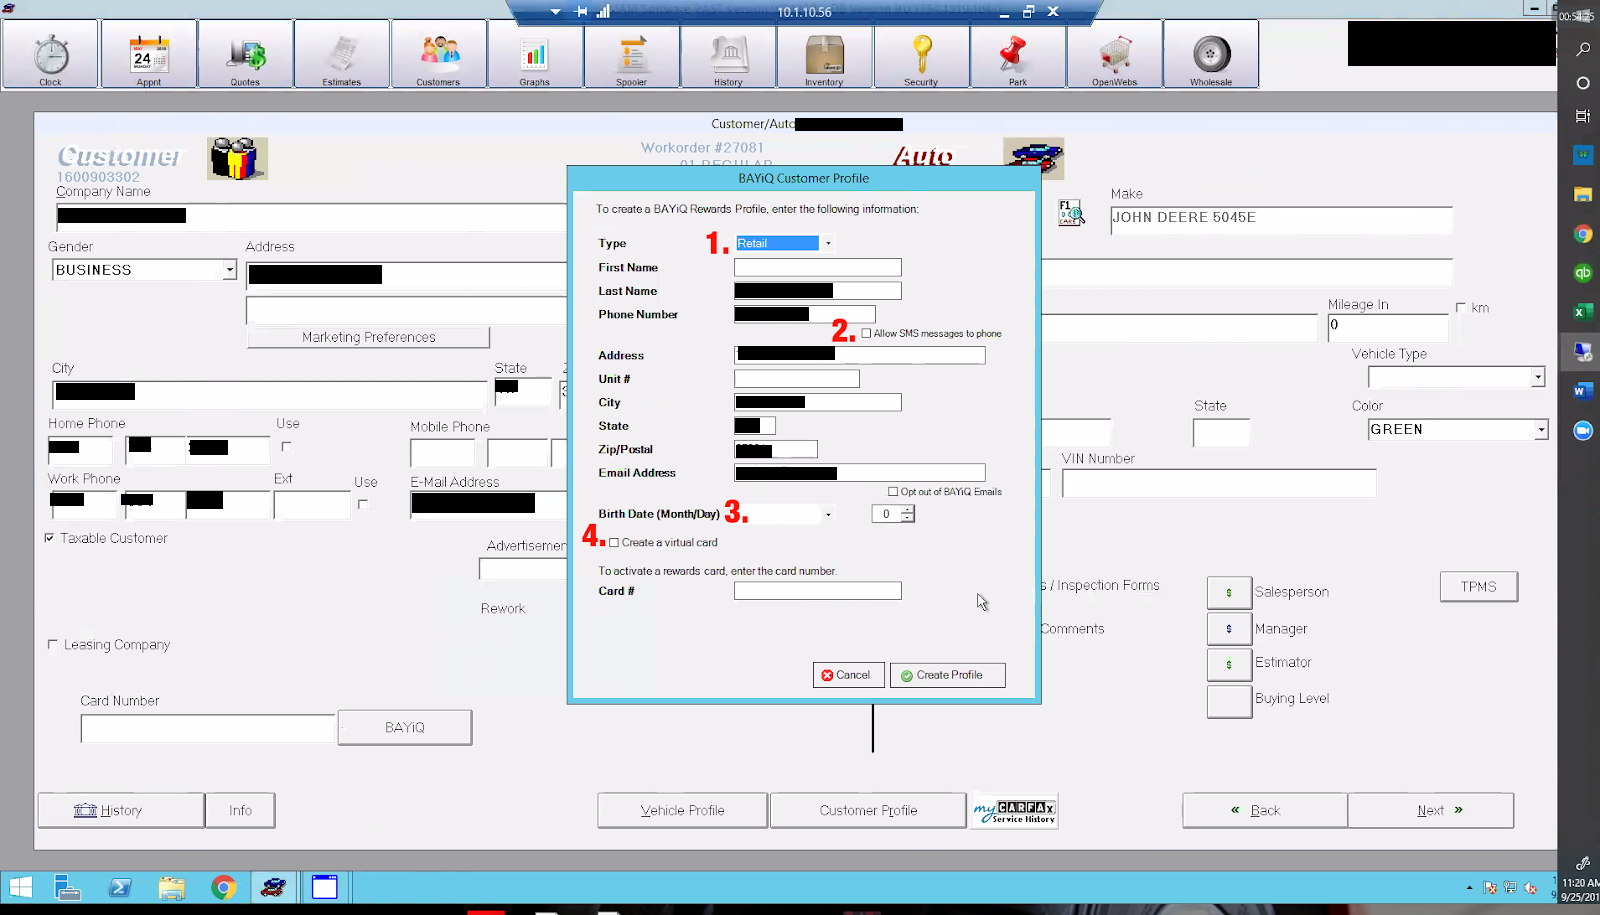This screenshot has width=1600, height=915.
Task: Click the Marketing Preferences button
Action: coord(368,338)
